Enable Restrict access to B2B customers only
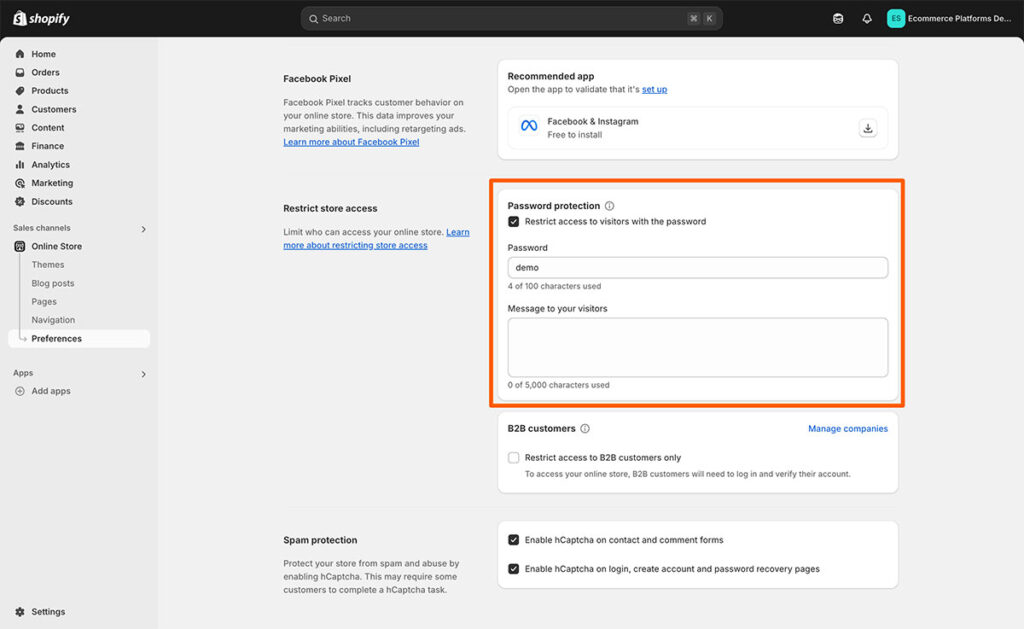 tap(514, 458)
